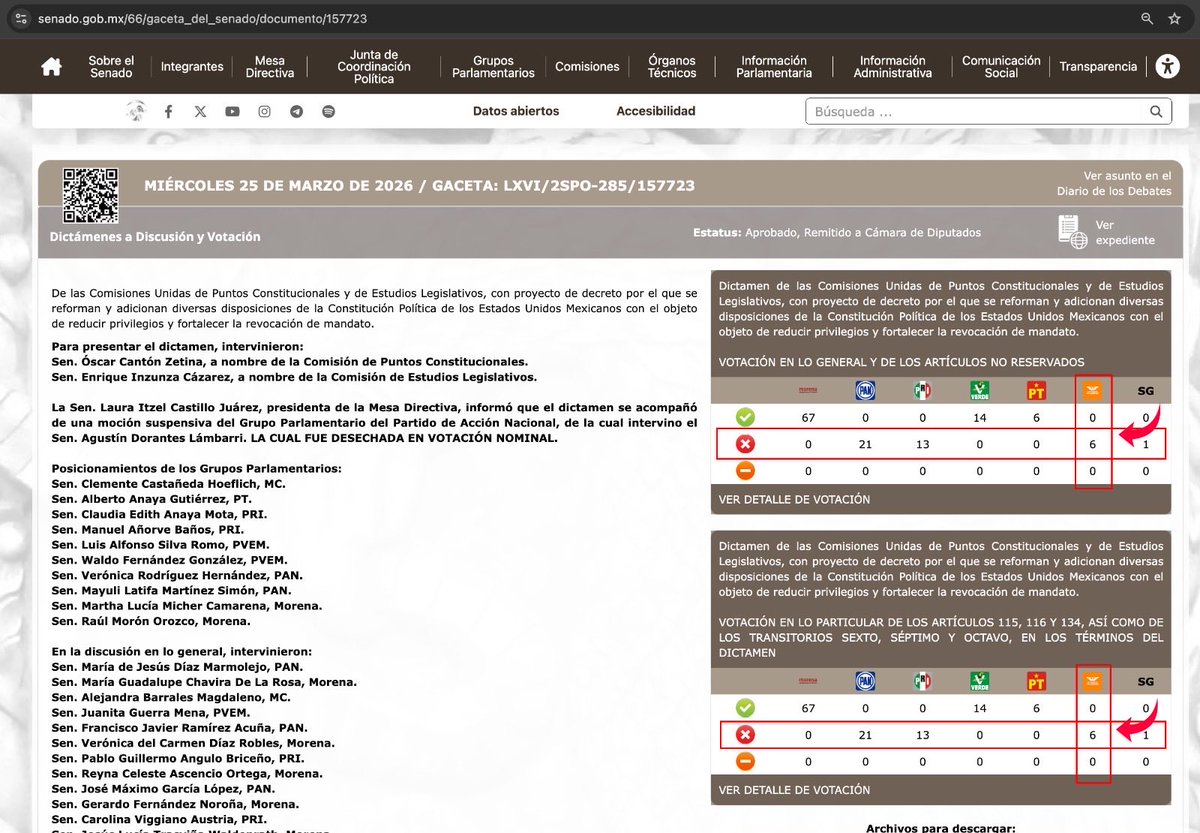Viewport: 1200px width, 833px height.
Task: Click the Morena logo in the general voting table
Action: pyautogui.click(x=808, y=390)
